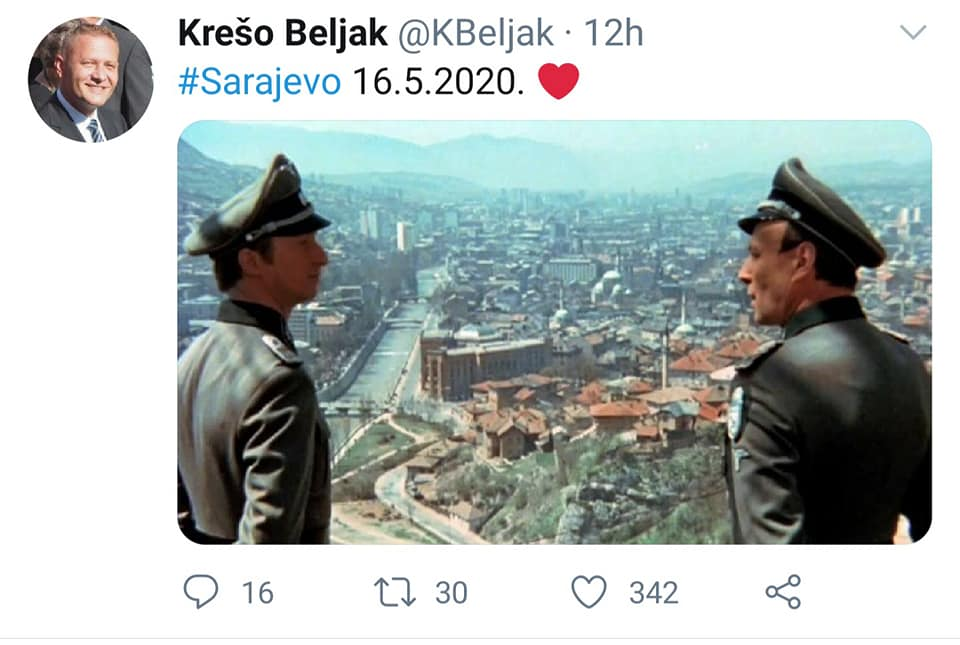The height and width of the screenshot is (645, 960).
Task: Click the 12h timestamp
Action: 613,33
